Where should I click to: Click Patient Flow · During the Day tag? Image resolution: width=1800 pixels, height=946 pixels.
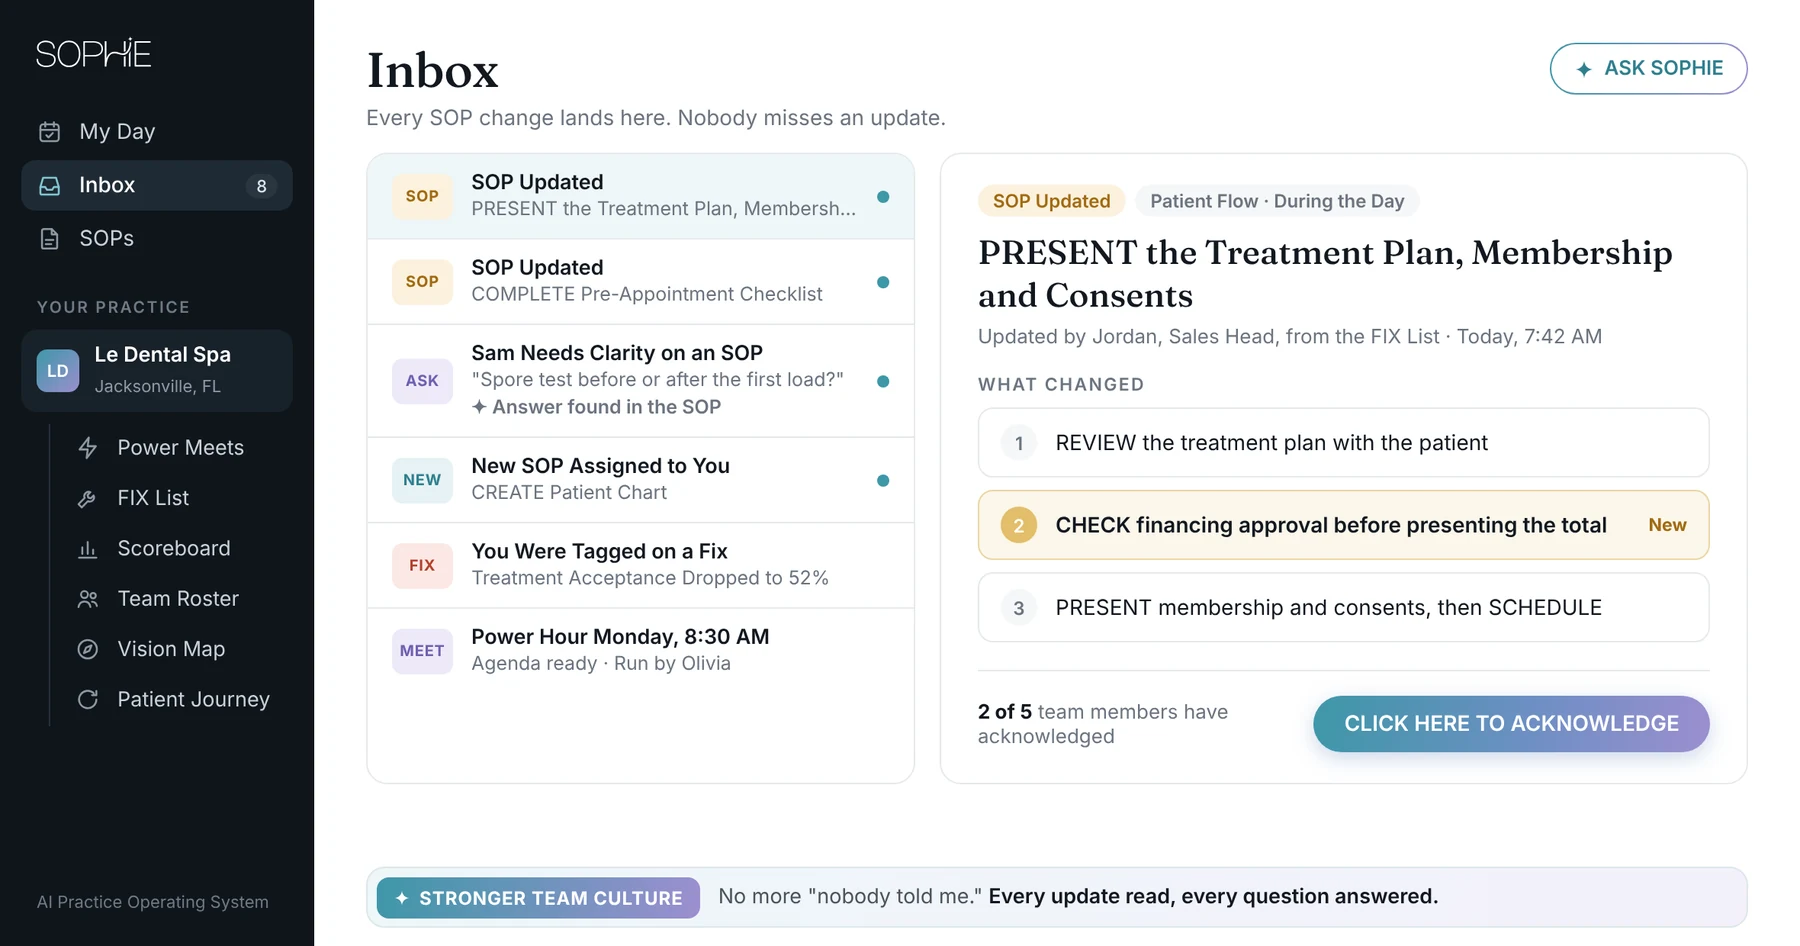(1277, 201)
